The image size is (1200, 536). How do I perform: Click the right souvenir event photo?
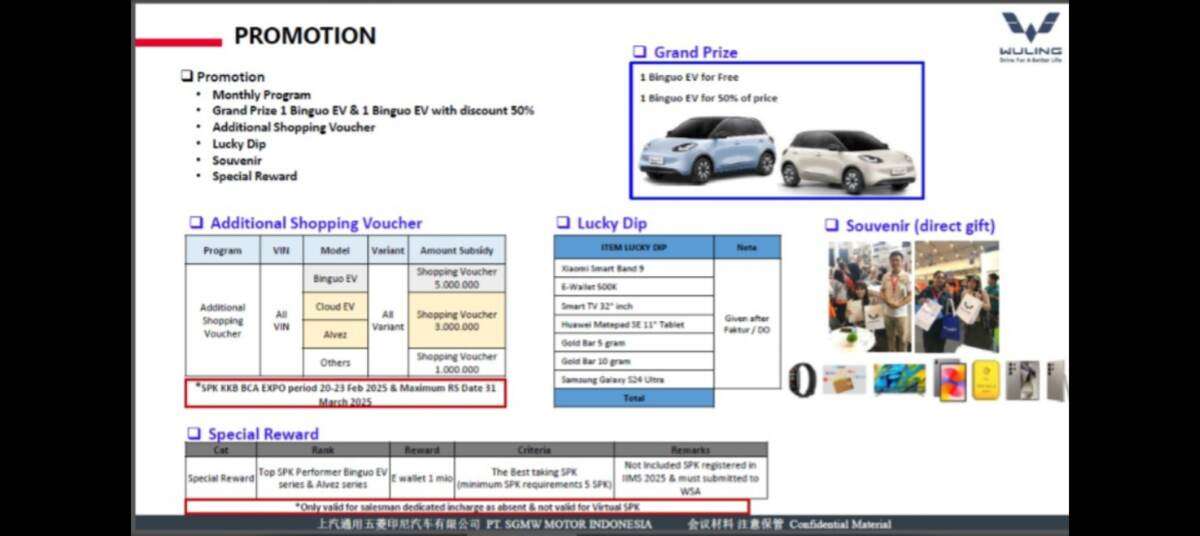956,296
